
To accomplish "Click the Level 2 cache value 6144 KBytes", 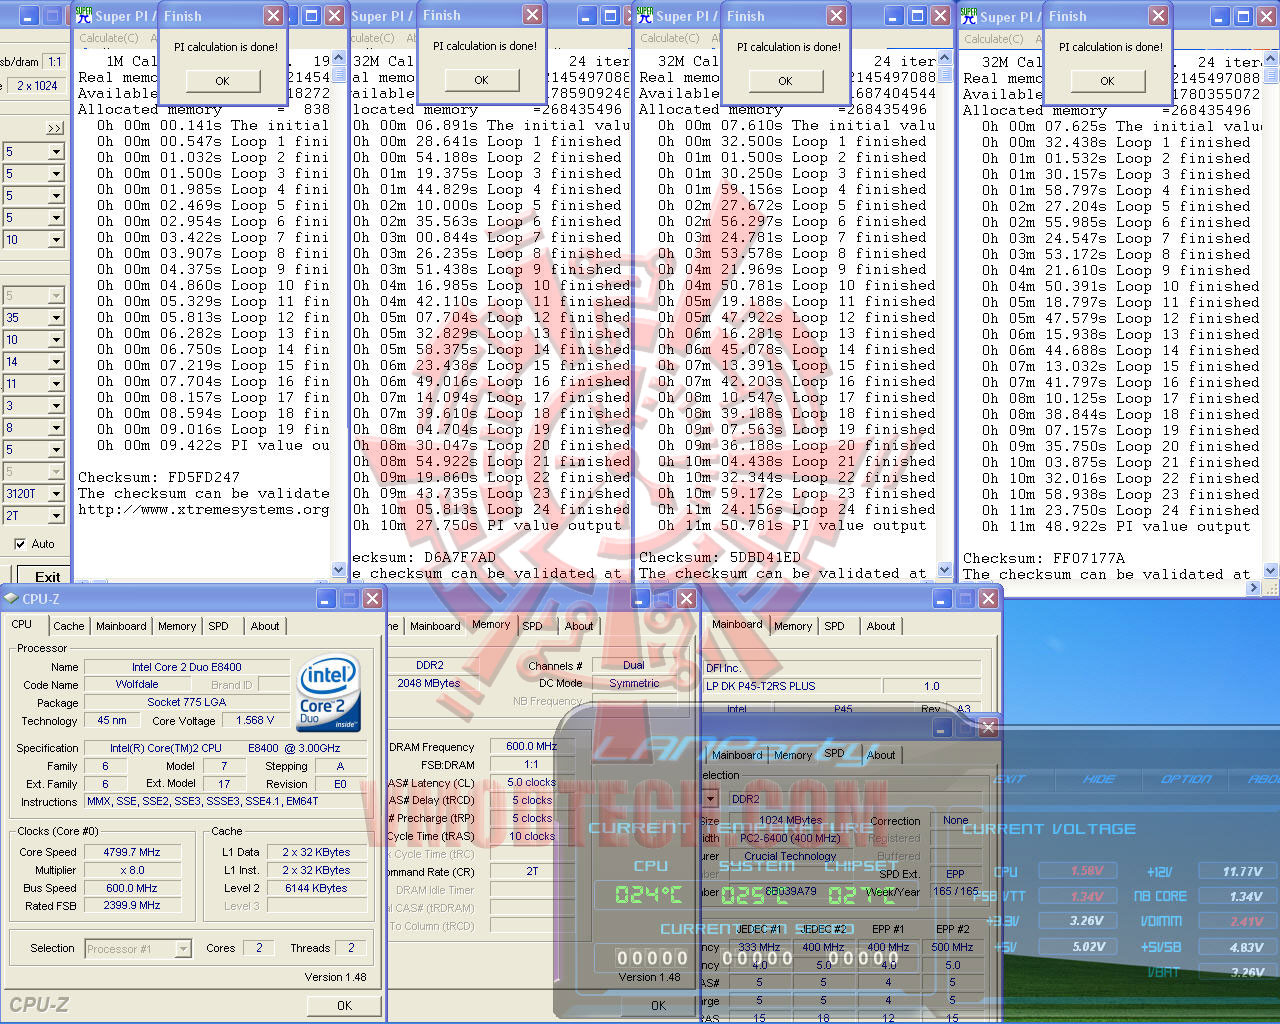I will point(316,888).
